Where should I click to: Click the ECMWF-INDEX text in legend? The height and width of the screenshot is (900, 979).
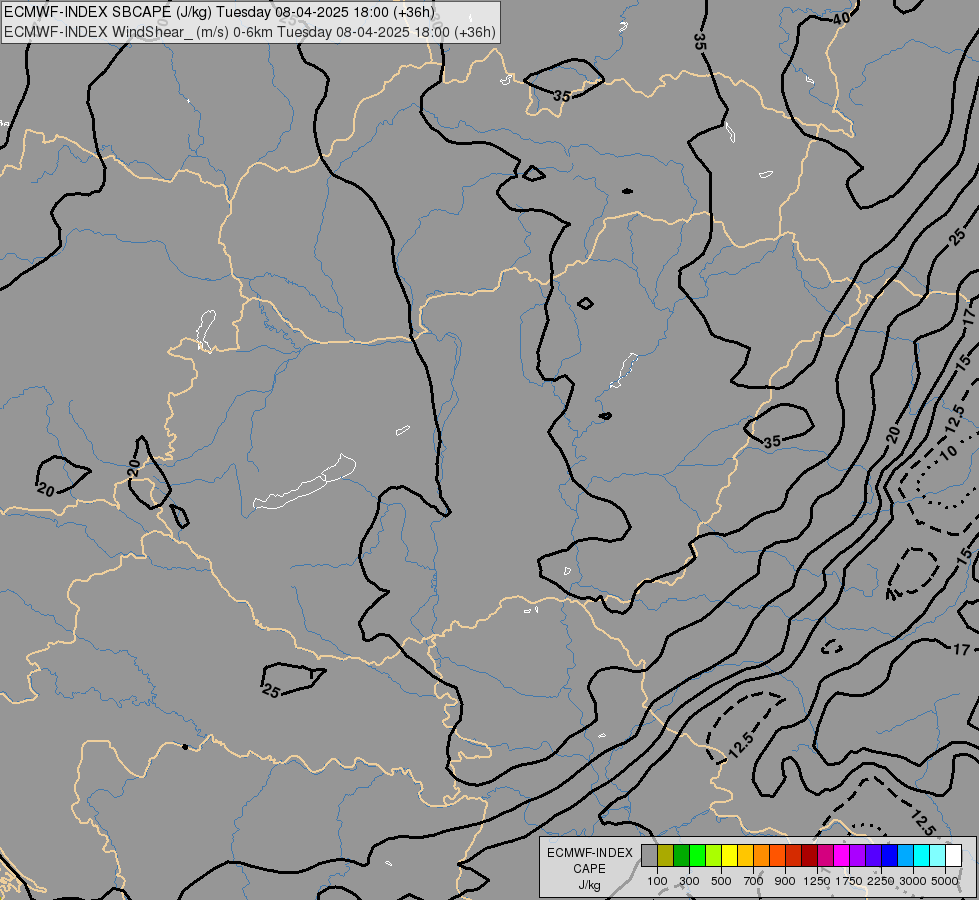click(x=590, y=853)
